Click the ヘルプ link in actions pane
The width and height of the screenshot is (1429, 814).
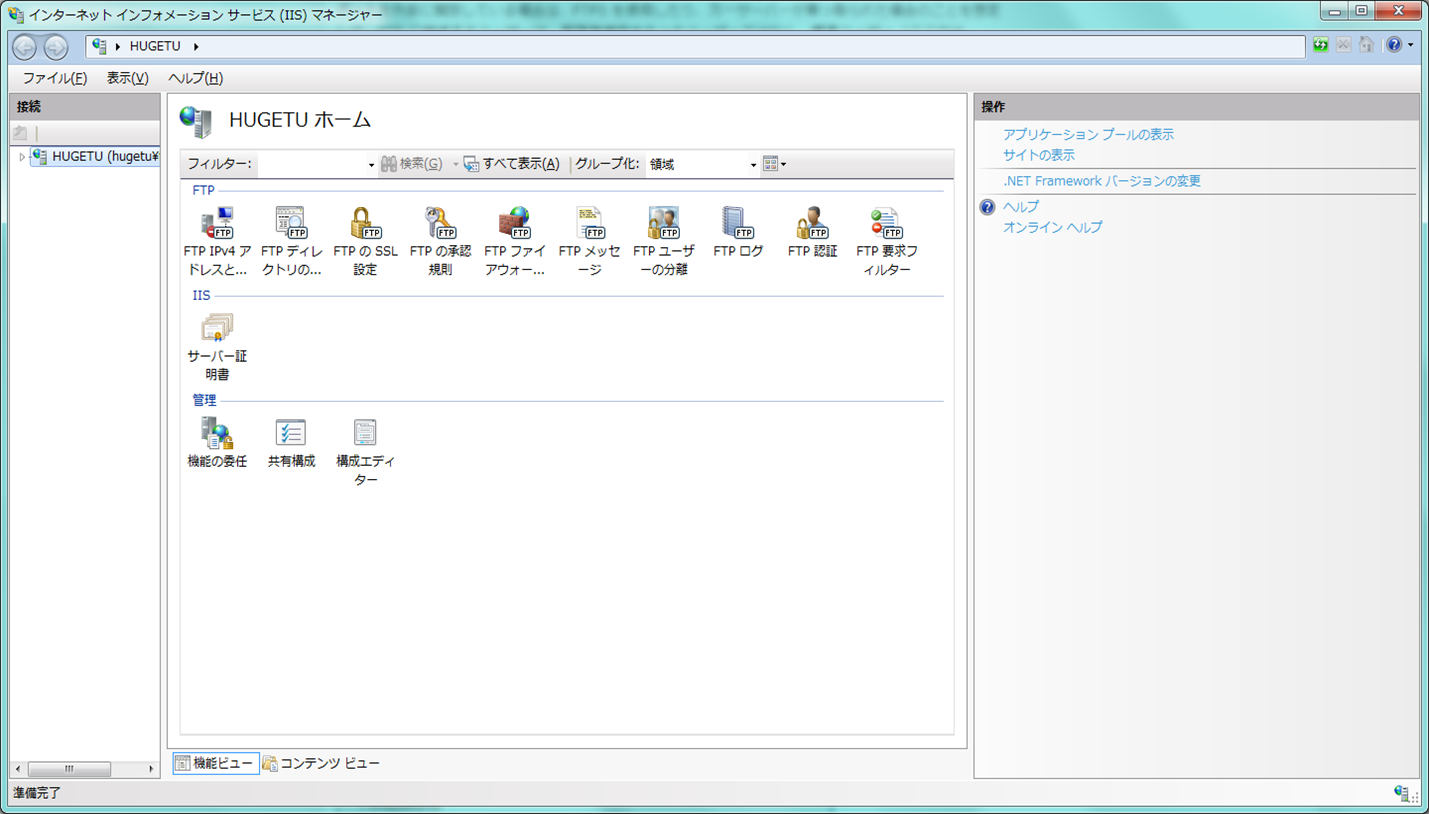coord(1021,206)
